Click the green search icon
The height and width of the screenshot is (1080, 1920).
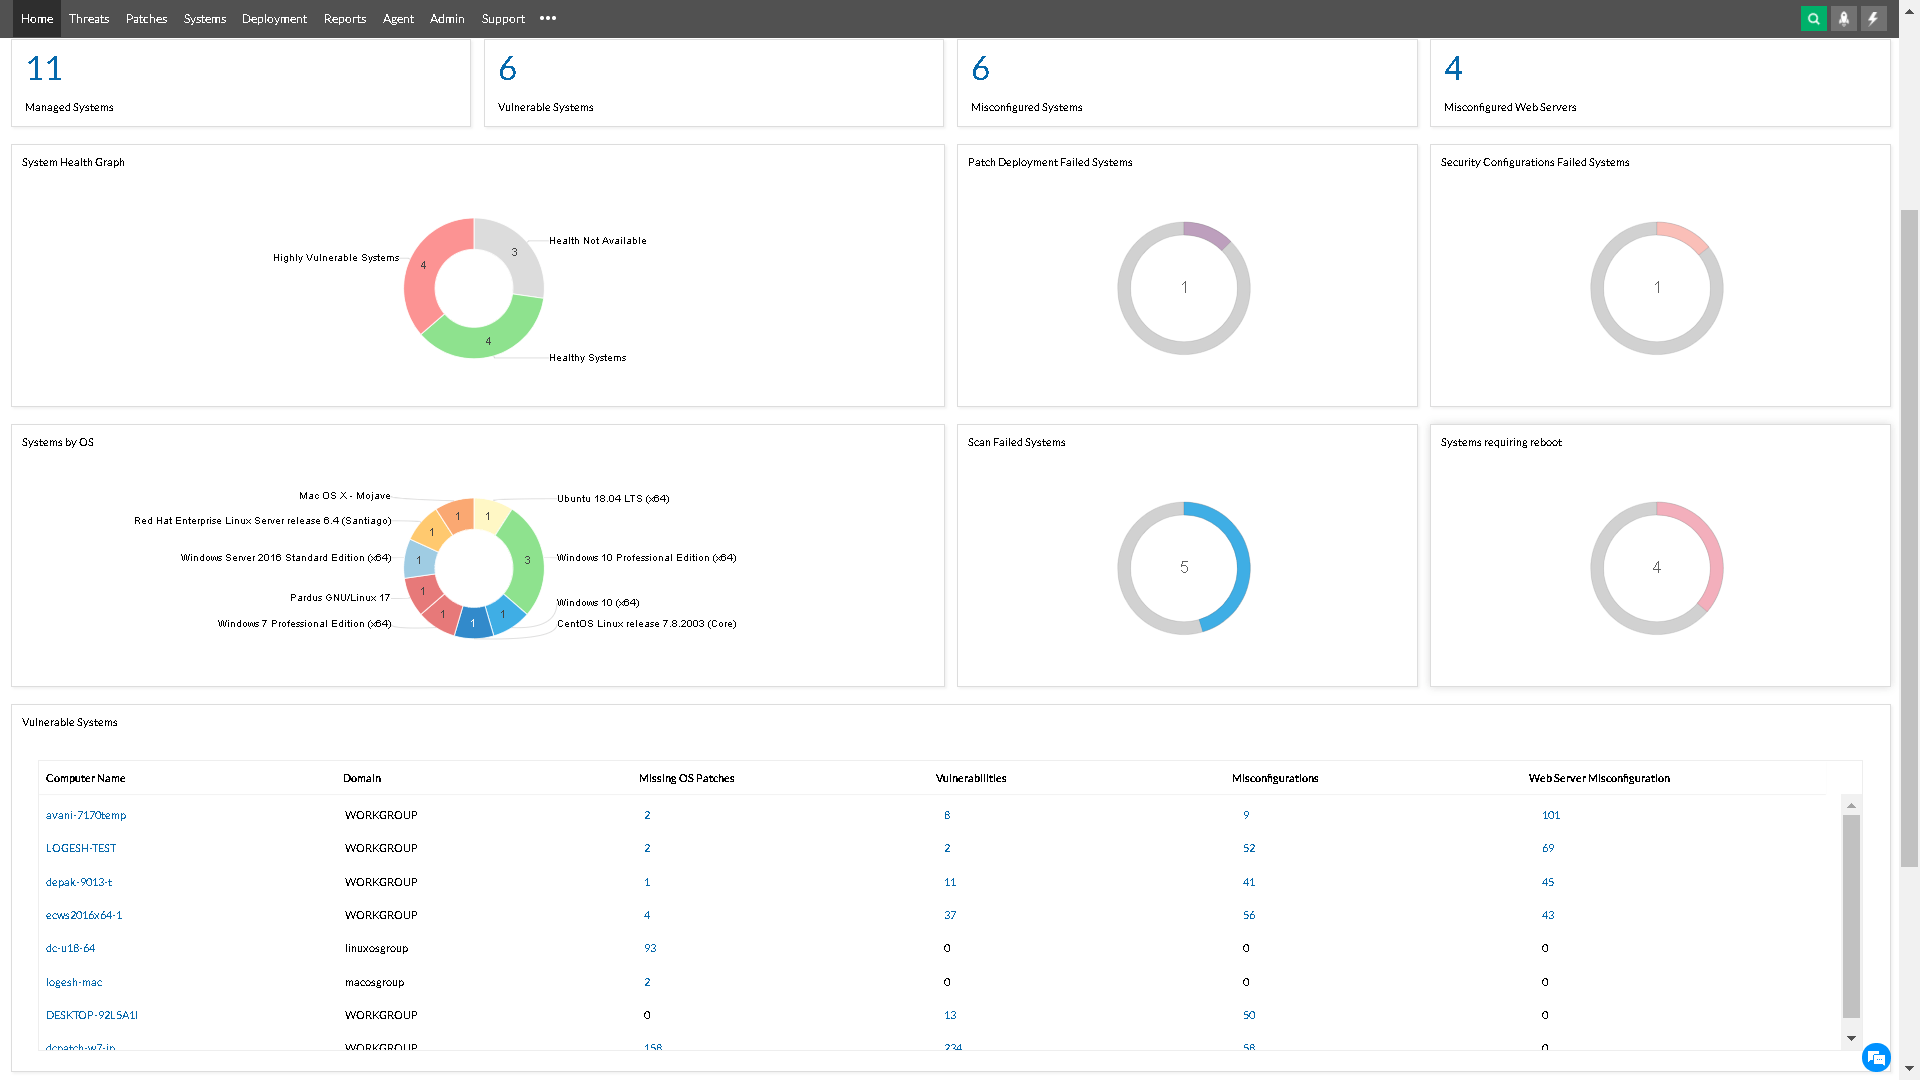[x=1813, y=19]
